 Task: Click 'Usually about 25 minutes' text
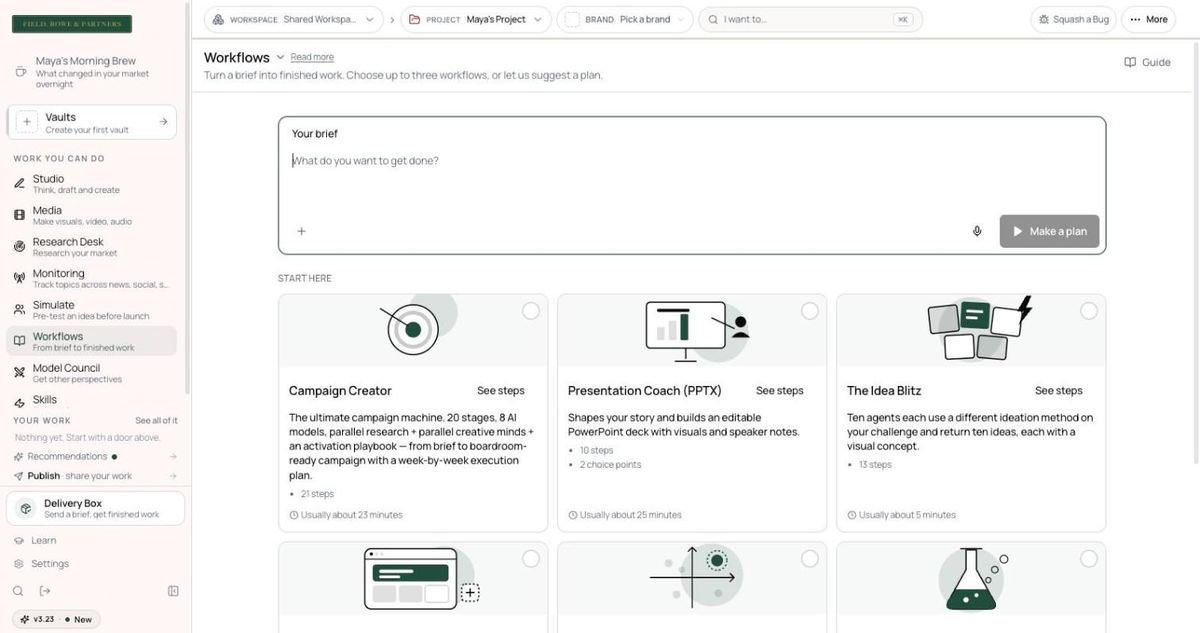point(630,515)
